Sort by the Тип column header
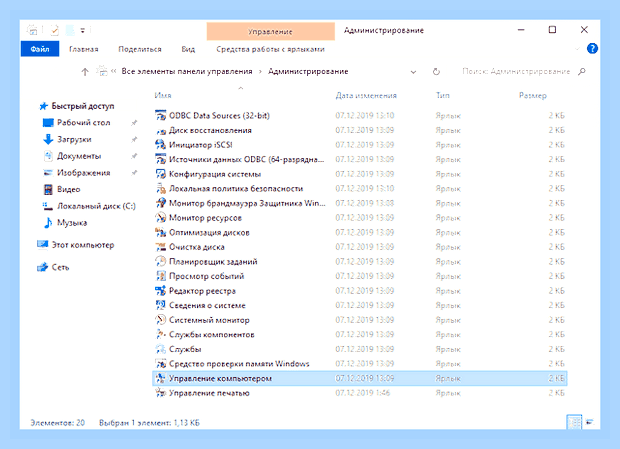Image resolution: width=620 pixels, height=449 pixels. (x=443, y=95)
